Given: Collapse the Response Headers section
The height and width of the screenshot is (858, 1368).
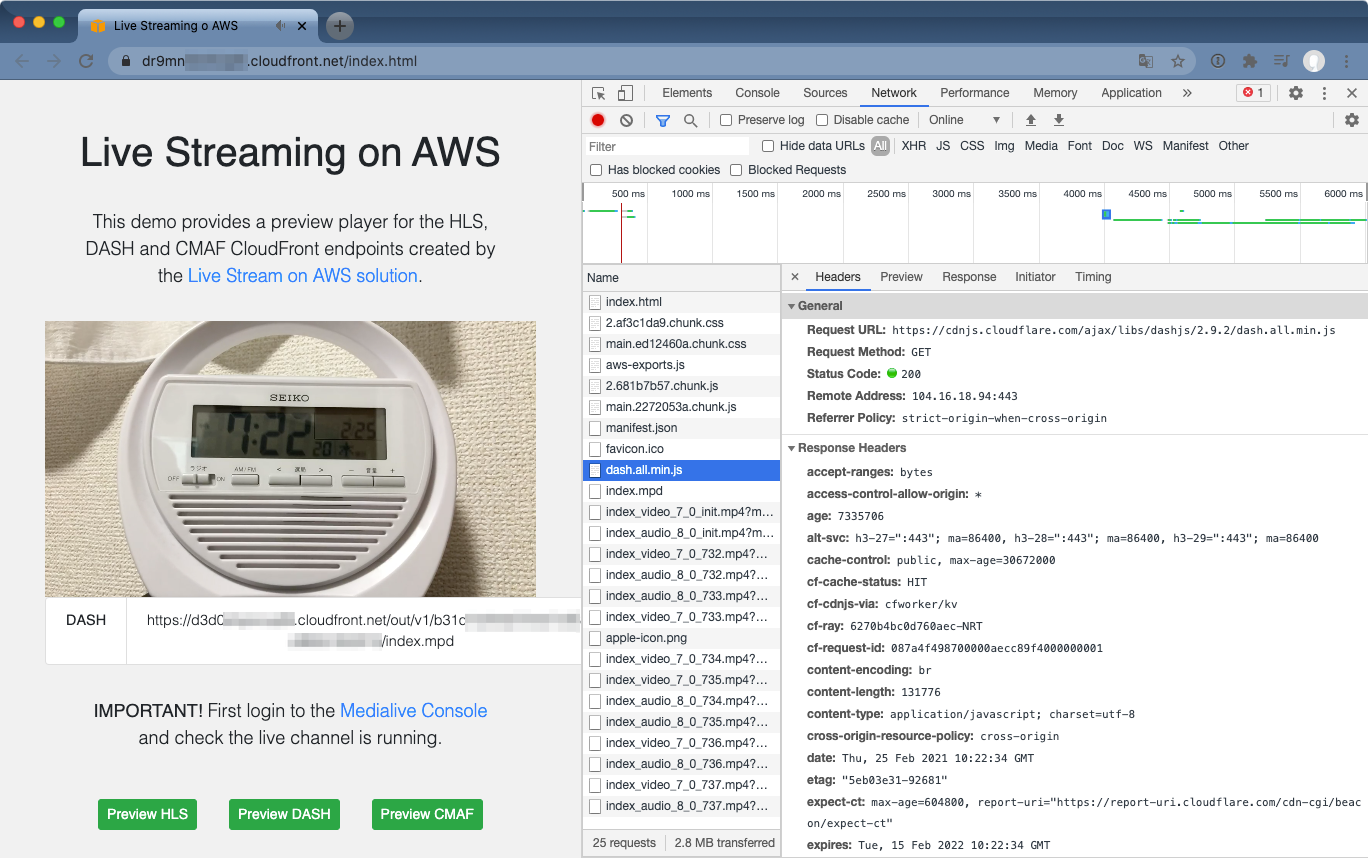Looking at the screenshot, I should (x=791, y=448).
